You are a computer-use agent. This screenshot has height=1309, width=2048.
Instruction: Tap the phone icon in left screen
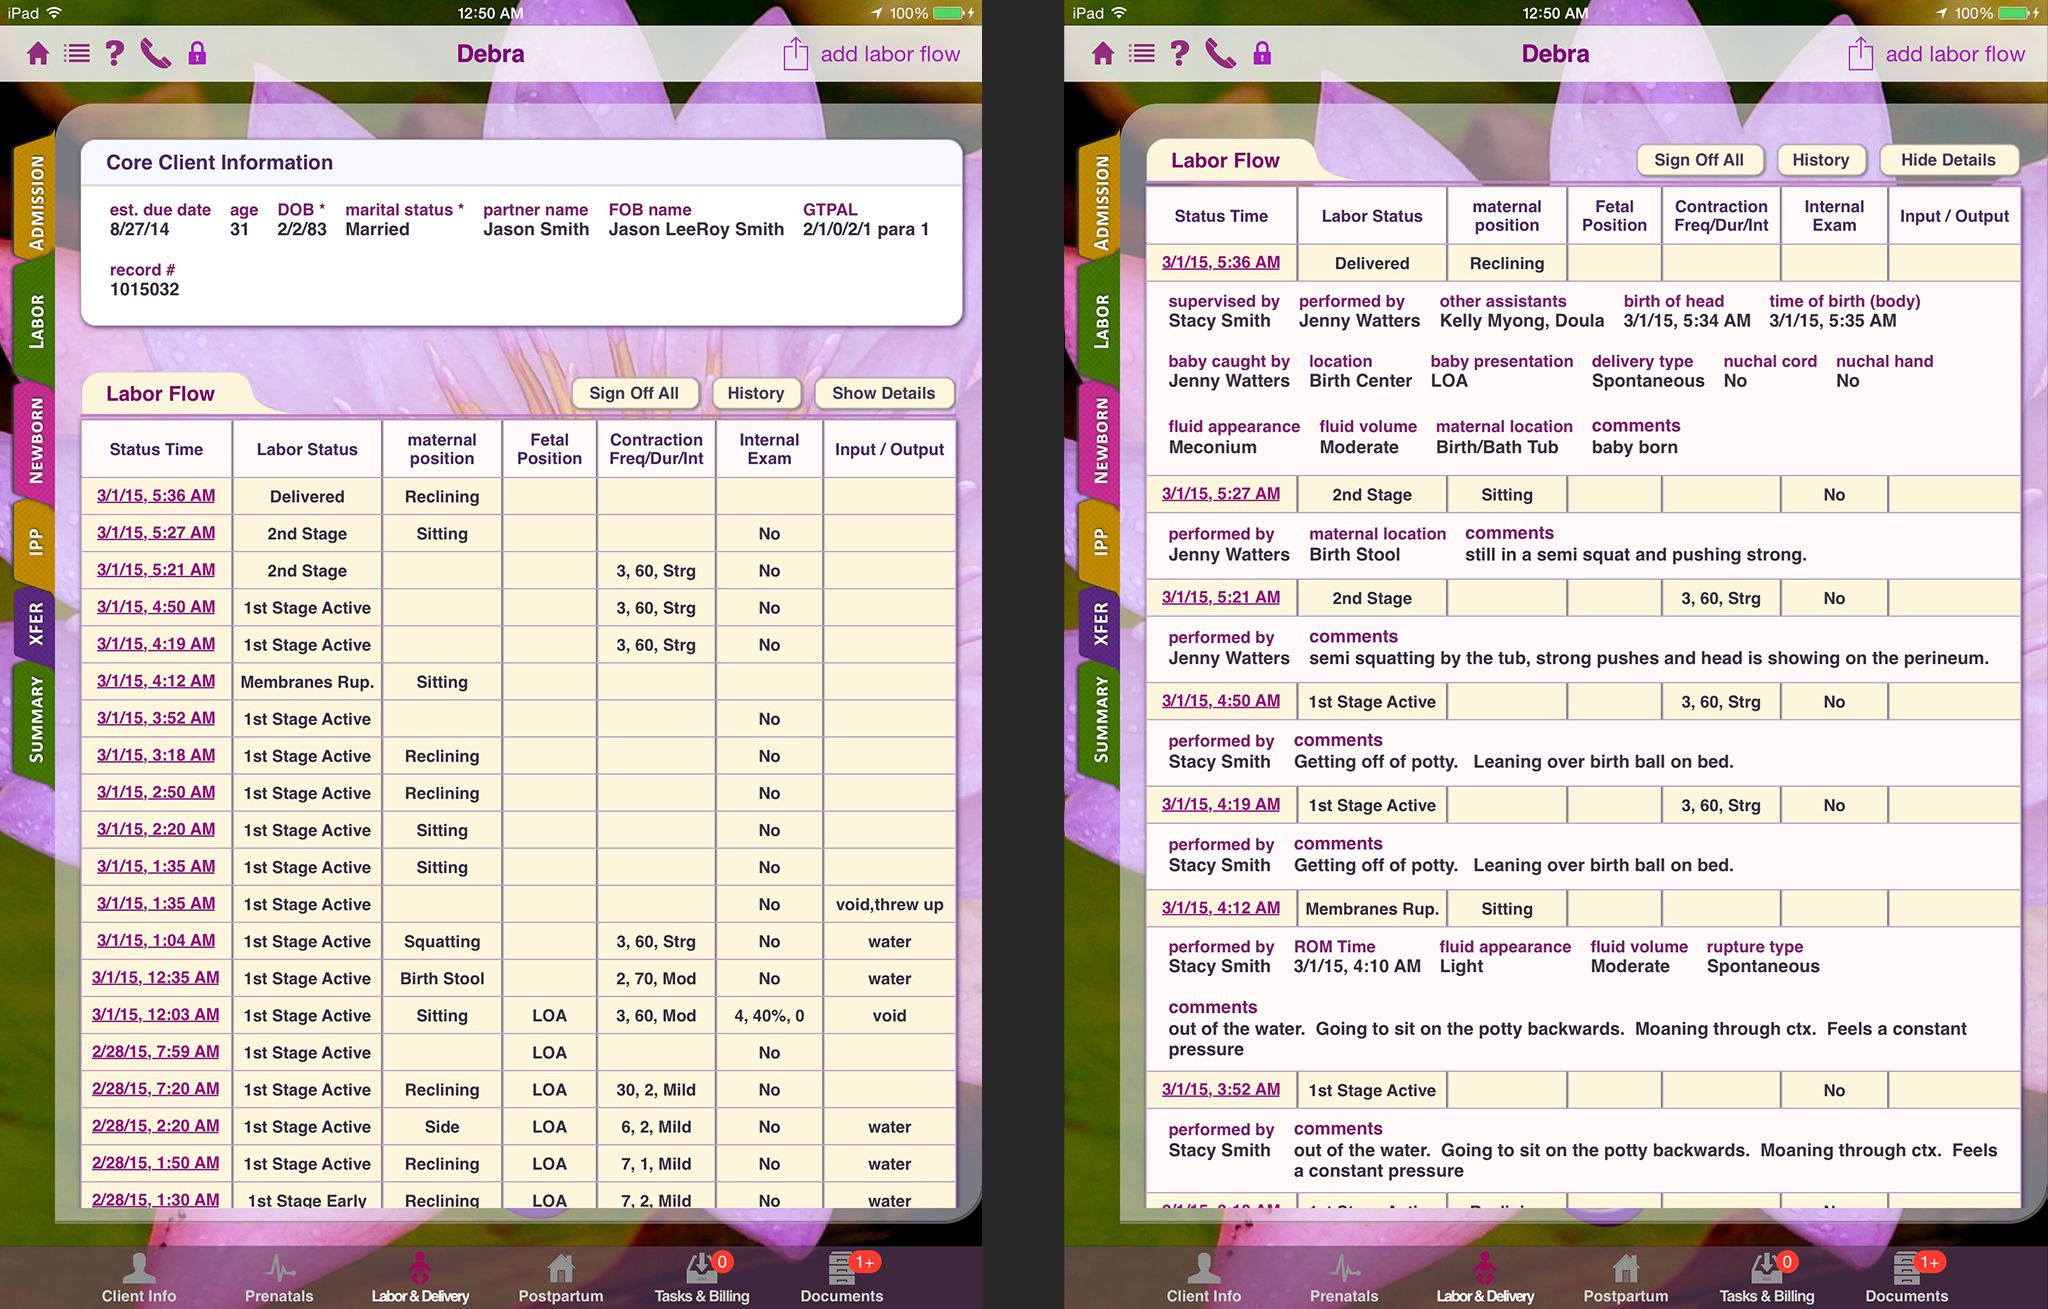coord(155,53)
